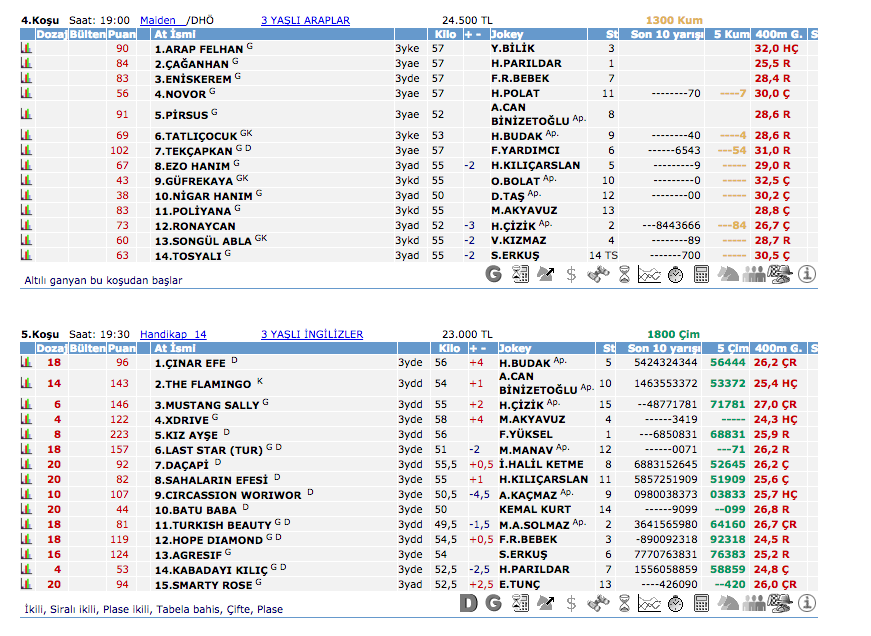Click the G icon below race 4
This screenshot has height=636, width=871.
click(493, 273)
